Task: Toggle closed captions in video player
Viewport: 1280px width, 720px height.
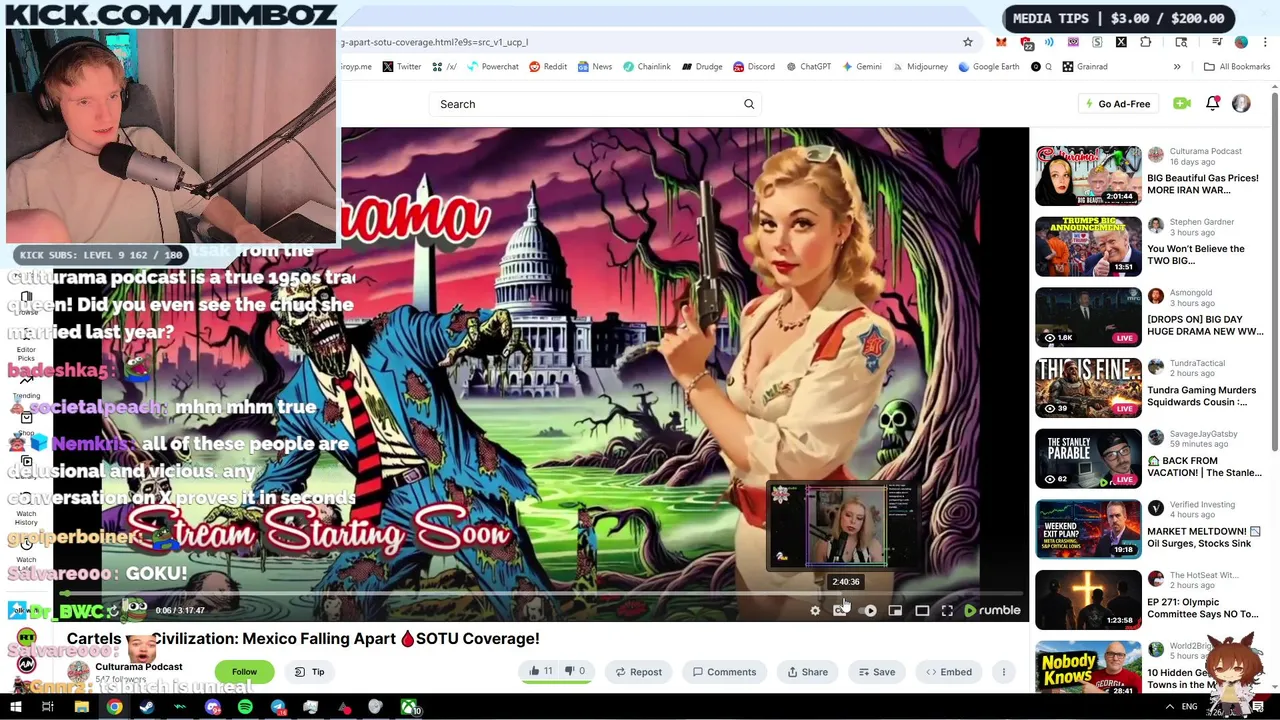Action: click(840, 610)
